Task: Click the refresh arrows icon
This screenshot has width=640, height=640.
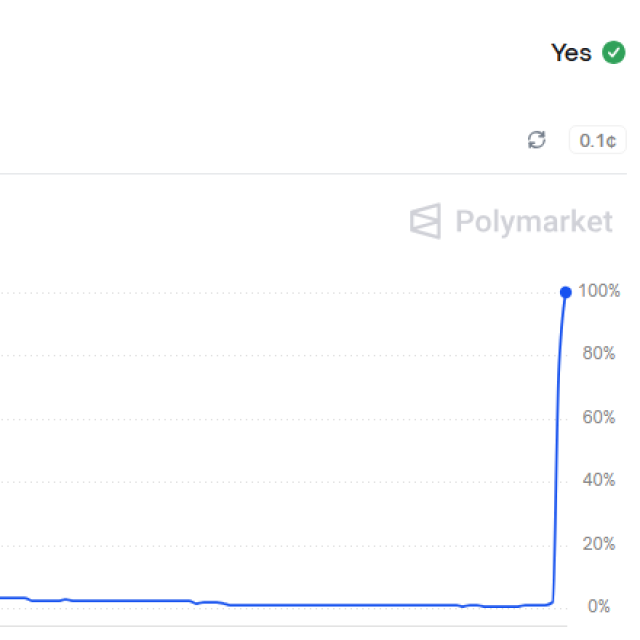Action: click(x=537, y=140)
